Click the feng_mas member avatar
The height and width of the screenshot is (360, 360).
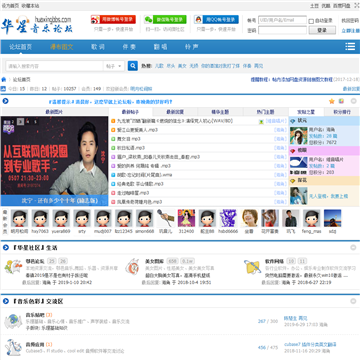pyautogui.click(x=312, y=218)
